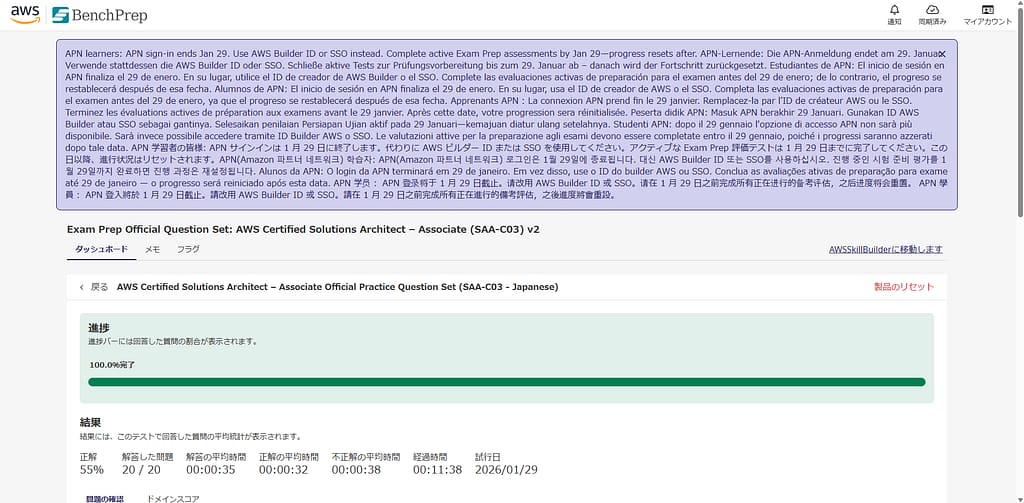1024x503 pixels.
Task: Click the 試行日 date 2026/01/29
Action: [504, 469]
